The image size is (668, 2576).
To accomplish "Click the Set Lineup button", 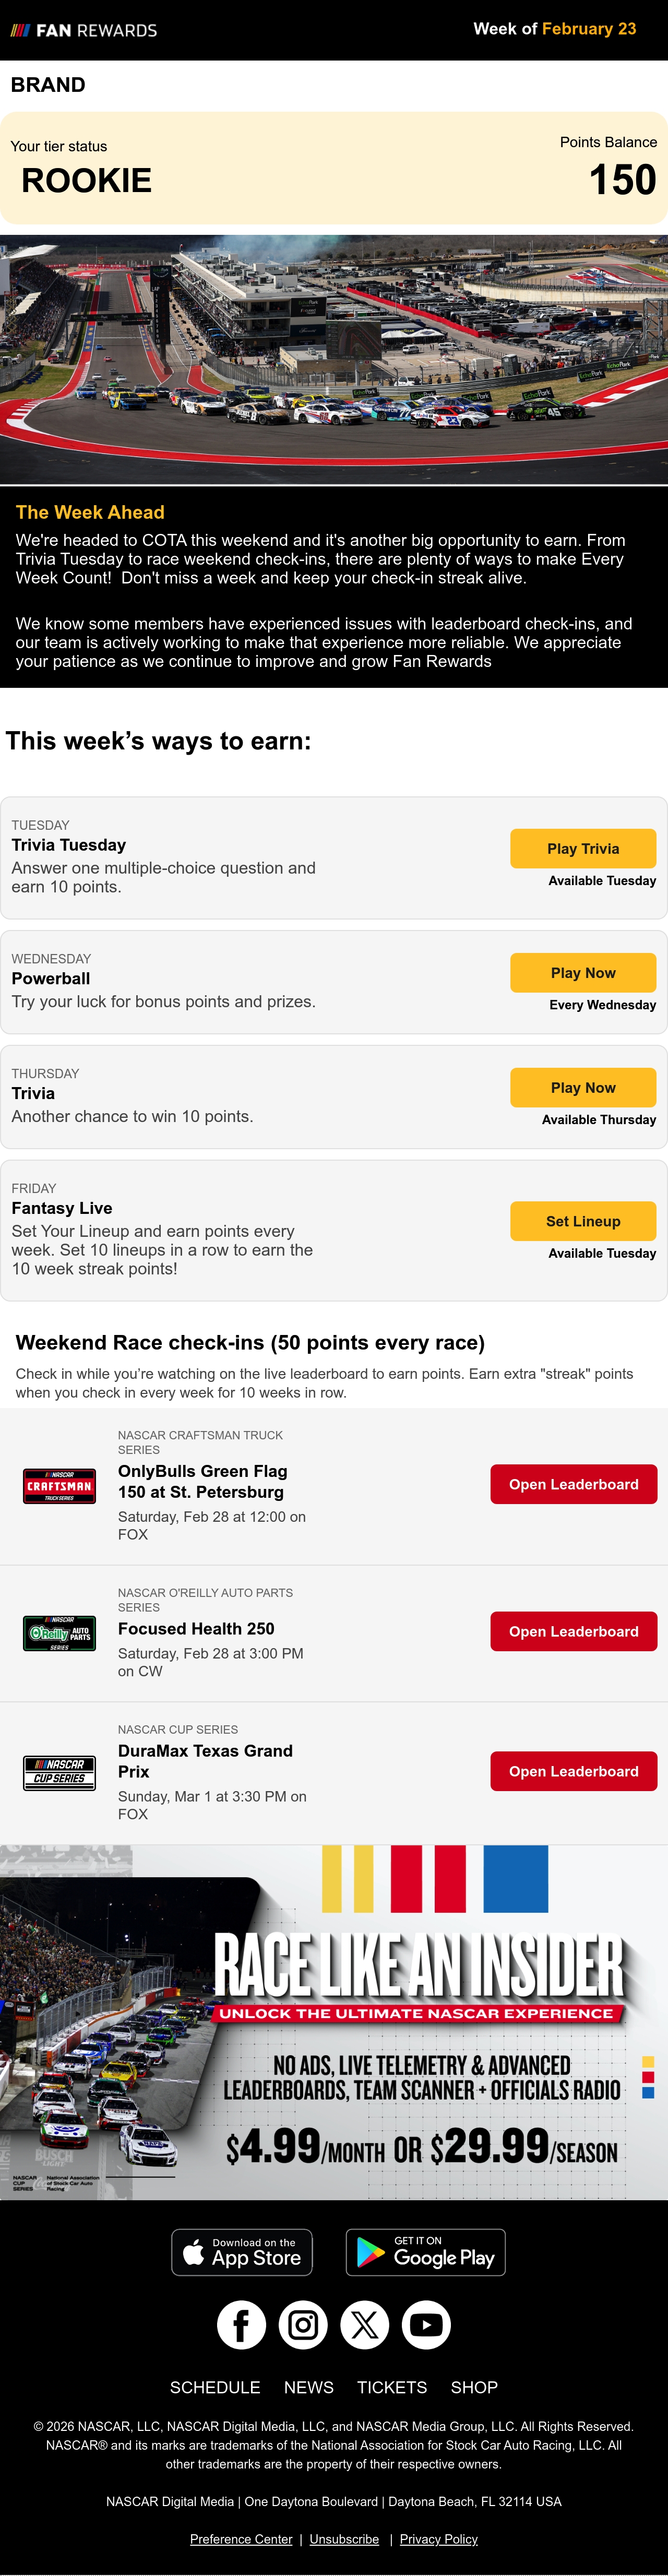I will (x=583, y=1221).
